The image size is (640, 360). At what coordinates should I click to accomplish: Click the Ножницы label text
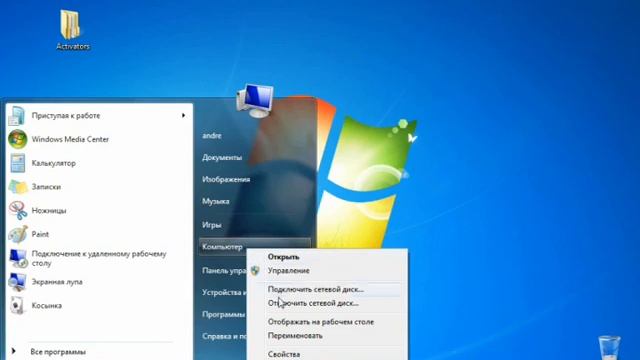coord(49,211)
